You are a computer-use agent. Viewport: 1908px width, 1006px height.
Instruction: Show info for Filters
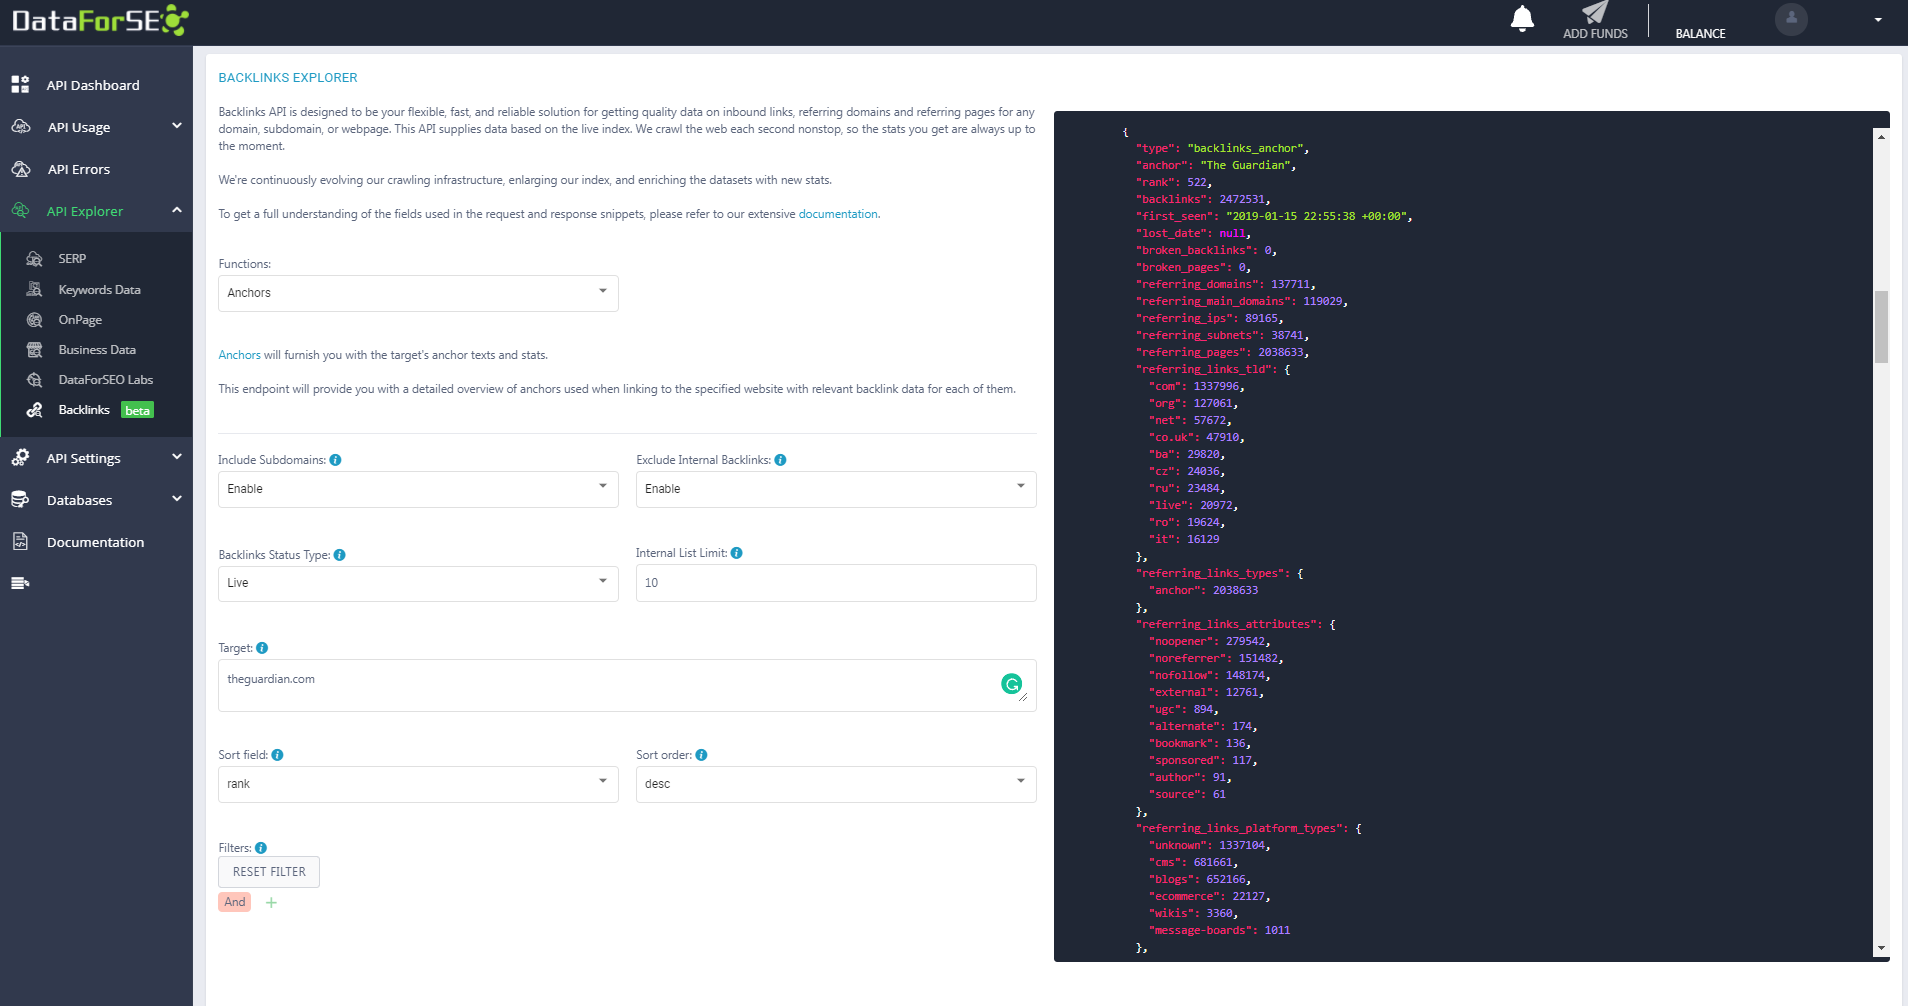(260, 848)
